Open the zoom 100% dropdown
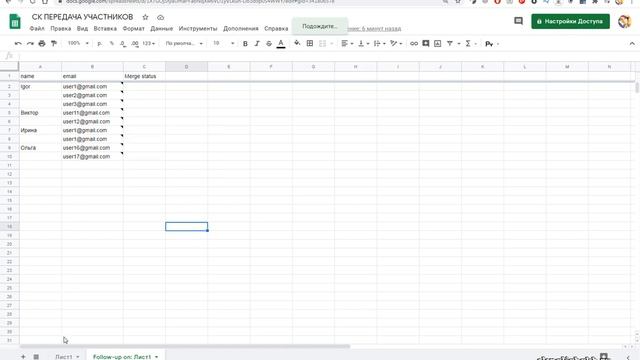 pyautogui.click(x=78, y=43)
